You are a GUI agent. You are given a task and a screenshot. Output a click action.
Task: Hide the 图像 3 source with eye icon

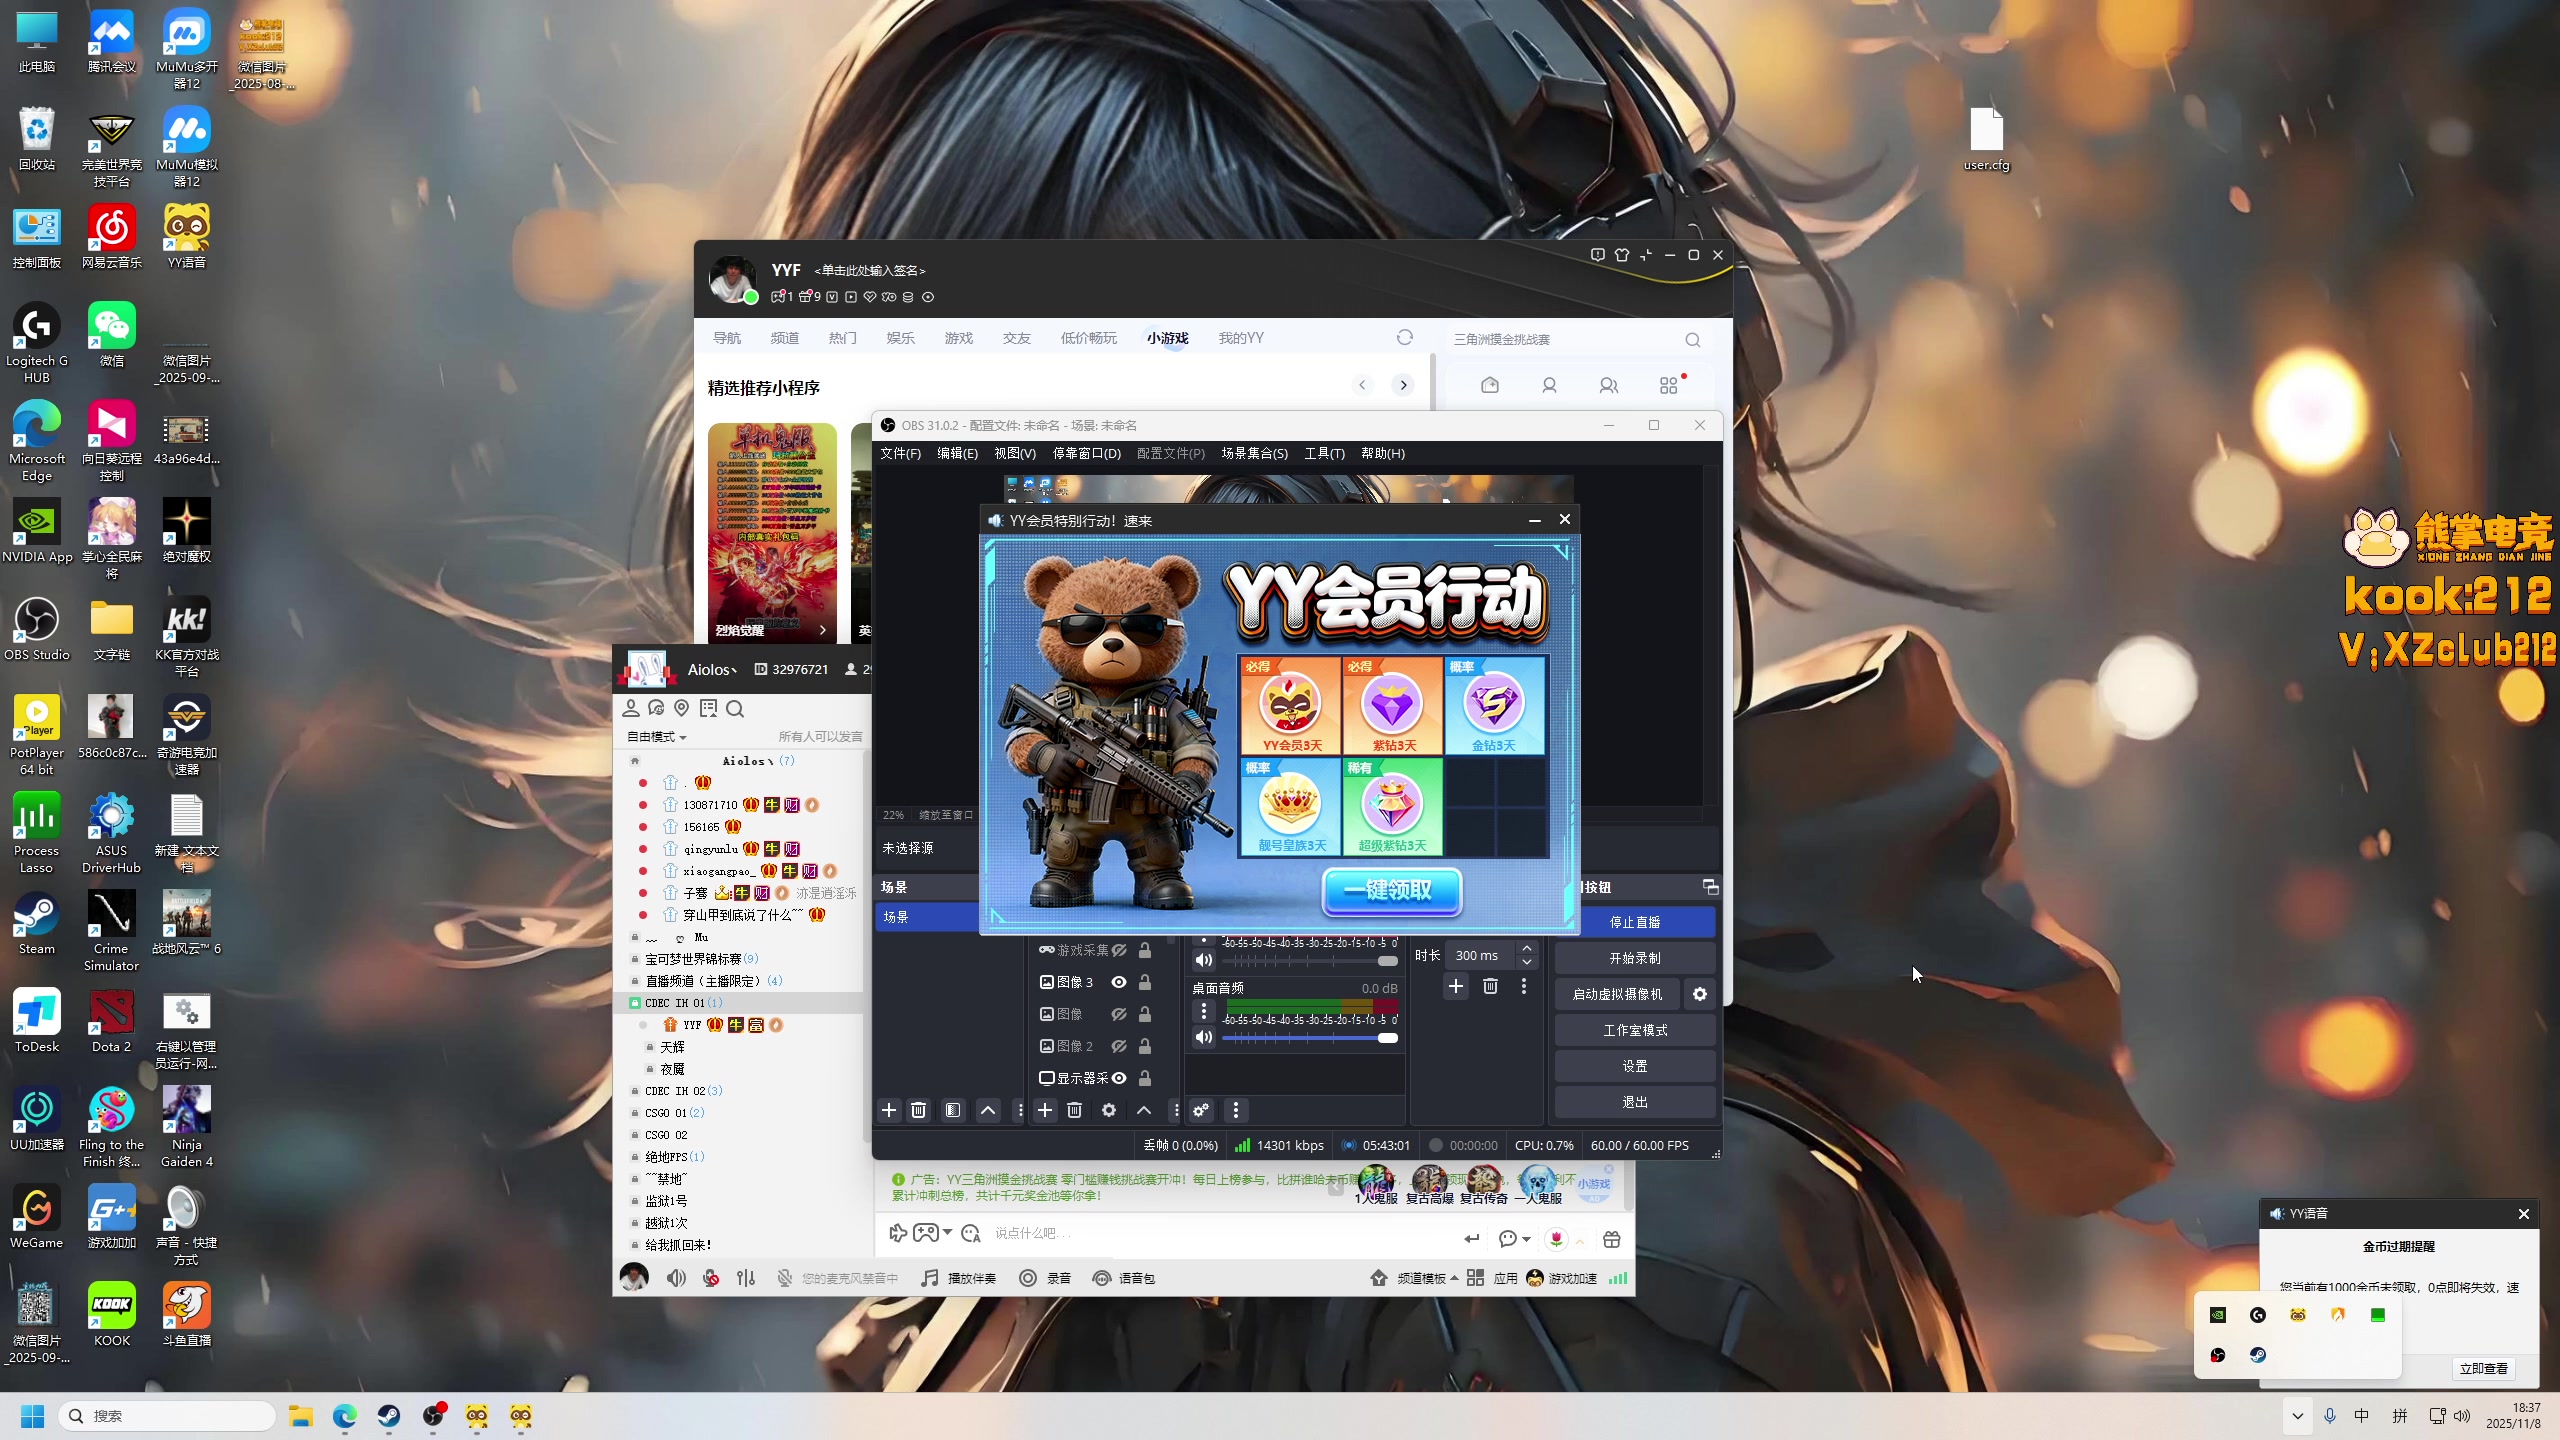(x=1119, y=982)
